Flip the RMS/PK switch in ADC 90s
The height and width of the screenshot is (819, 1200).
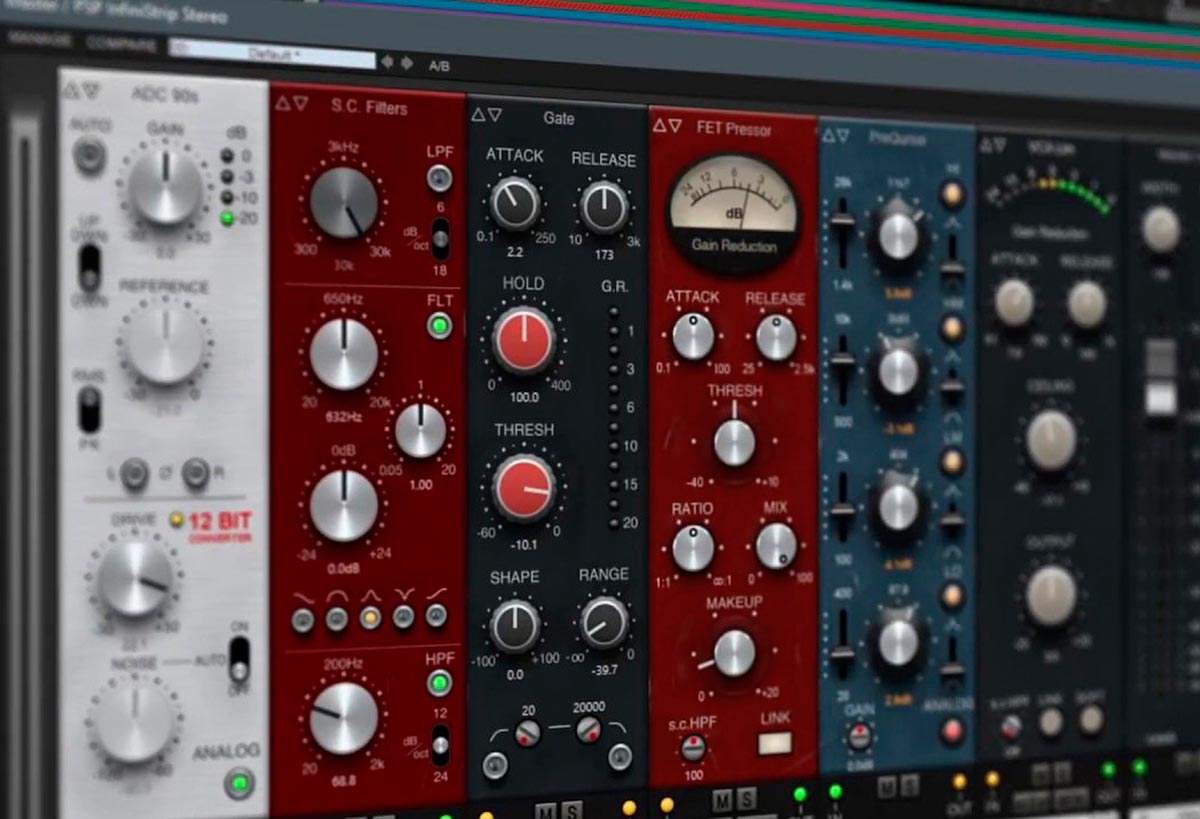tap(90, 410)
